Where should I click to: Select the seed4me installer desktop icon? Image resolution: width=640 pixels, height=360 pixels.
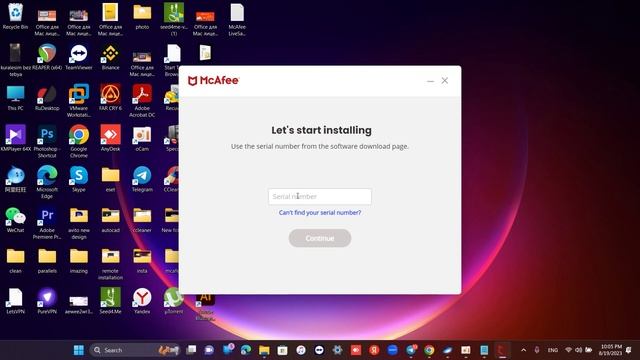click(174, 19)
